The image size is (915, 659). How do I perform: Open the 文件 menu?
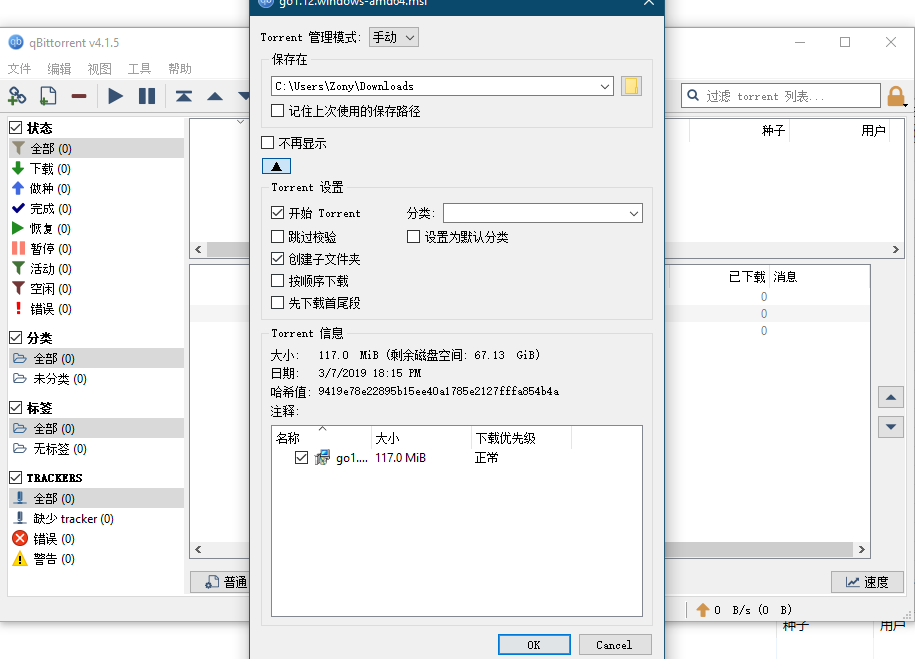19,69
